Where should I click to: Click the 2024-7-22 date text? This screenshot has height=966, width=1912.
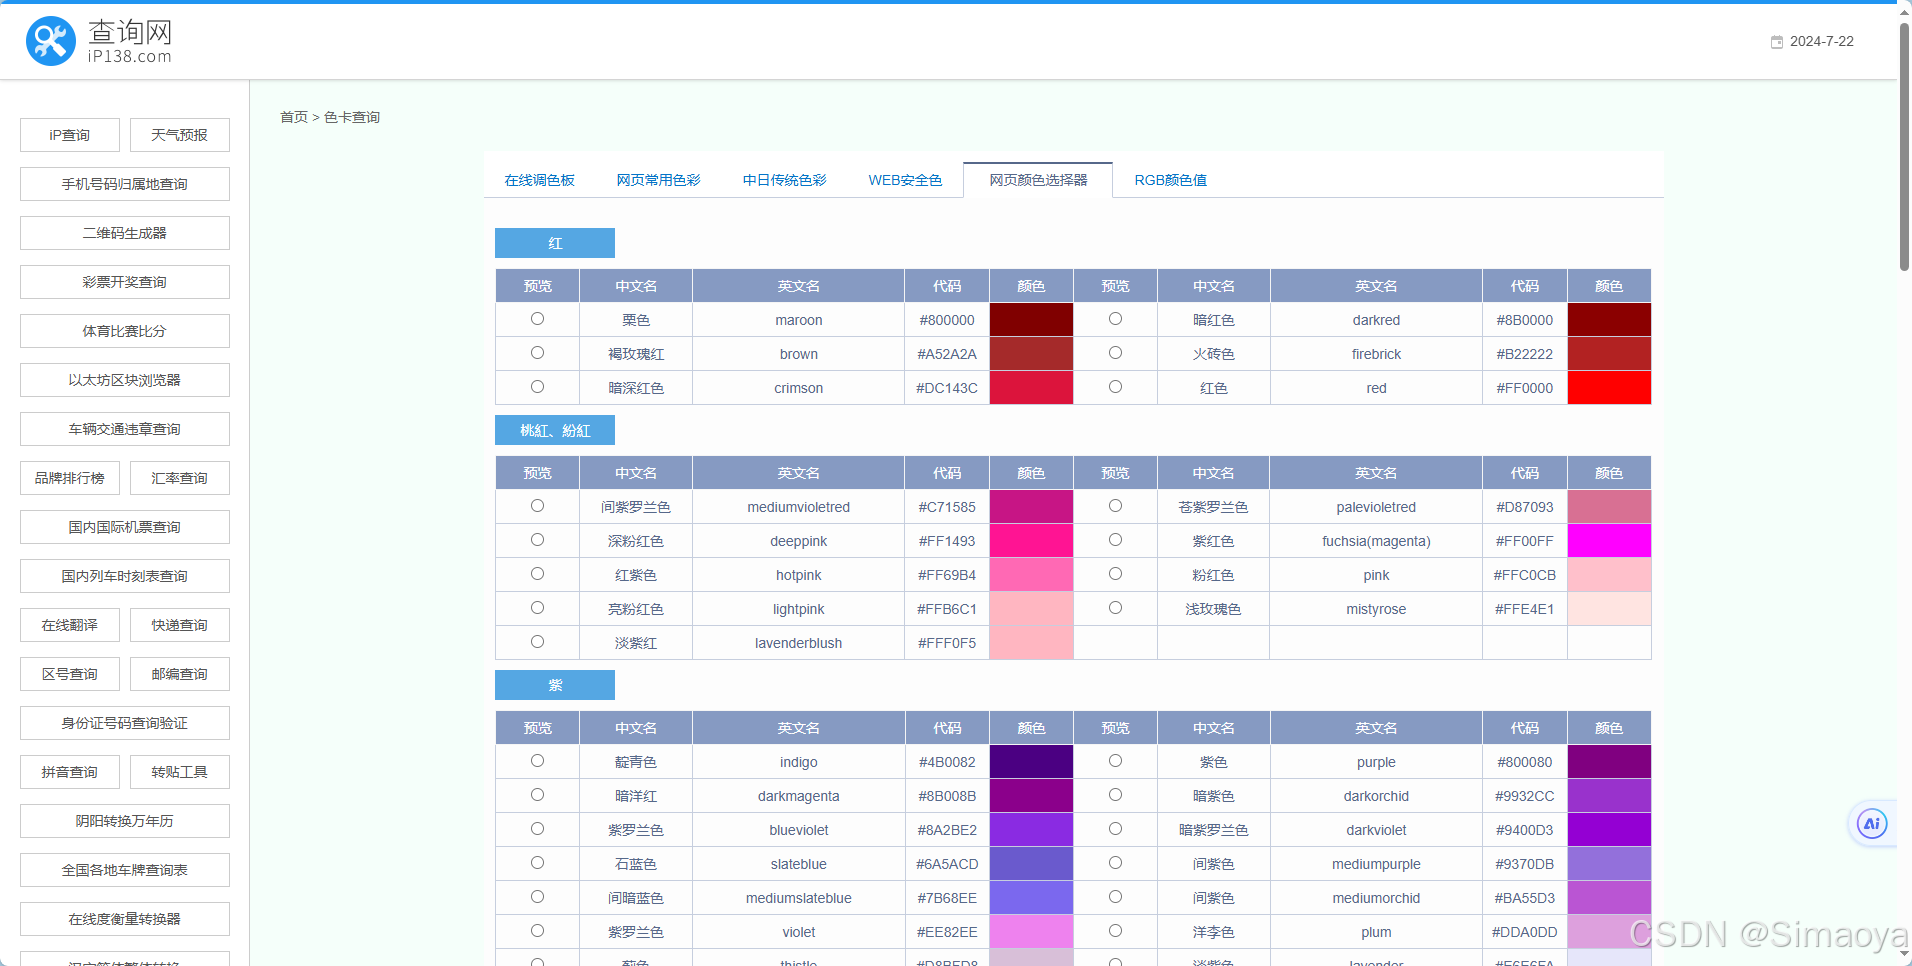[x=1822, y=42]
